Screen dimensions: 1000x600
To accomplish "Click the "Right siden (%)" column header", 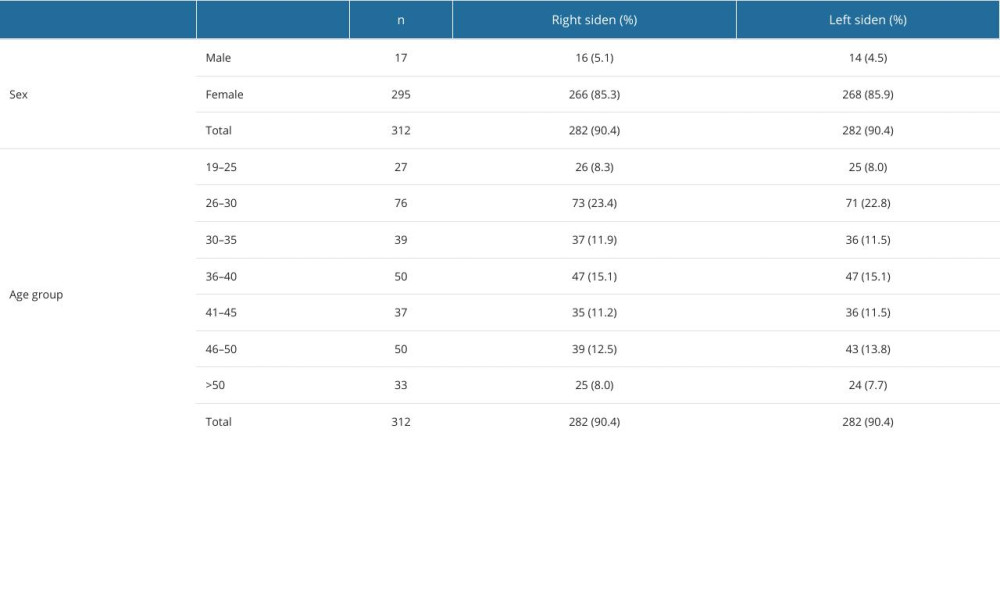I will coord(594,20).
